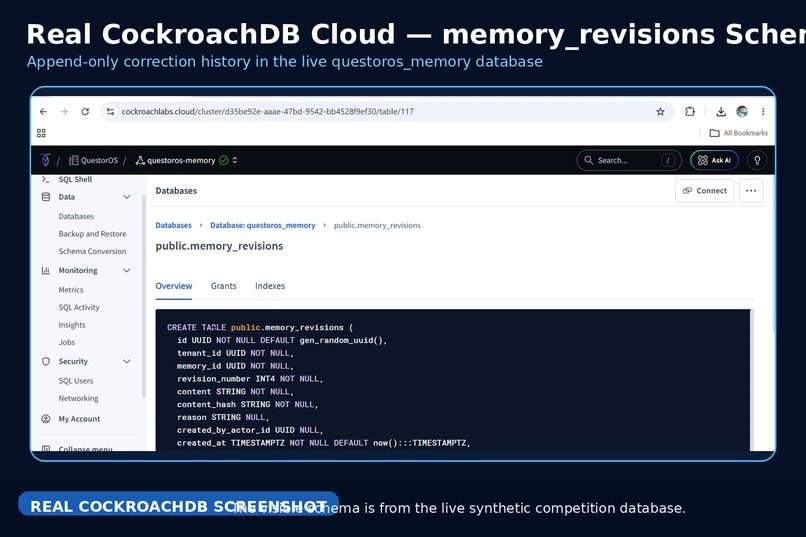Open the questoros-memory cluster selector

coord(187,160)
